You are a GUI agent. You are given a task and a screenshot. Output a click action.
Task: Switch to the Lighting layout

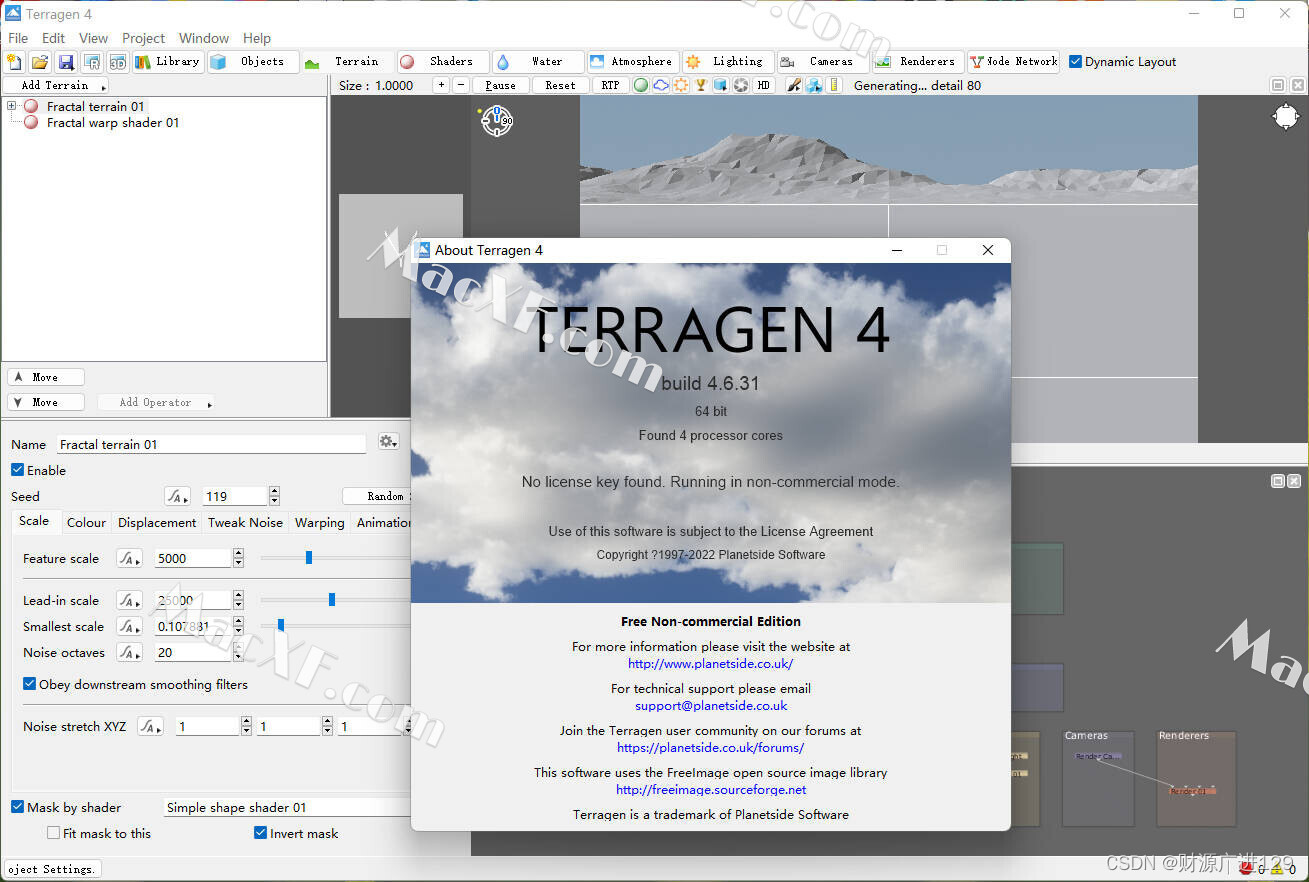[728, 62]
